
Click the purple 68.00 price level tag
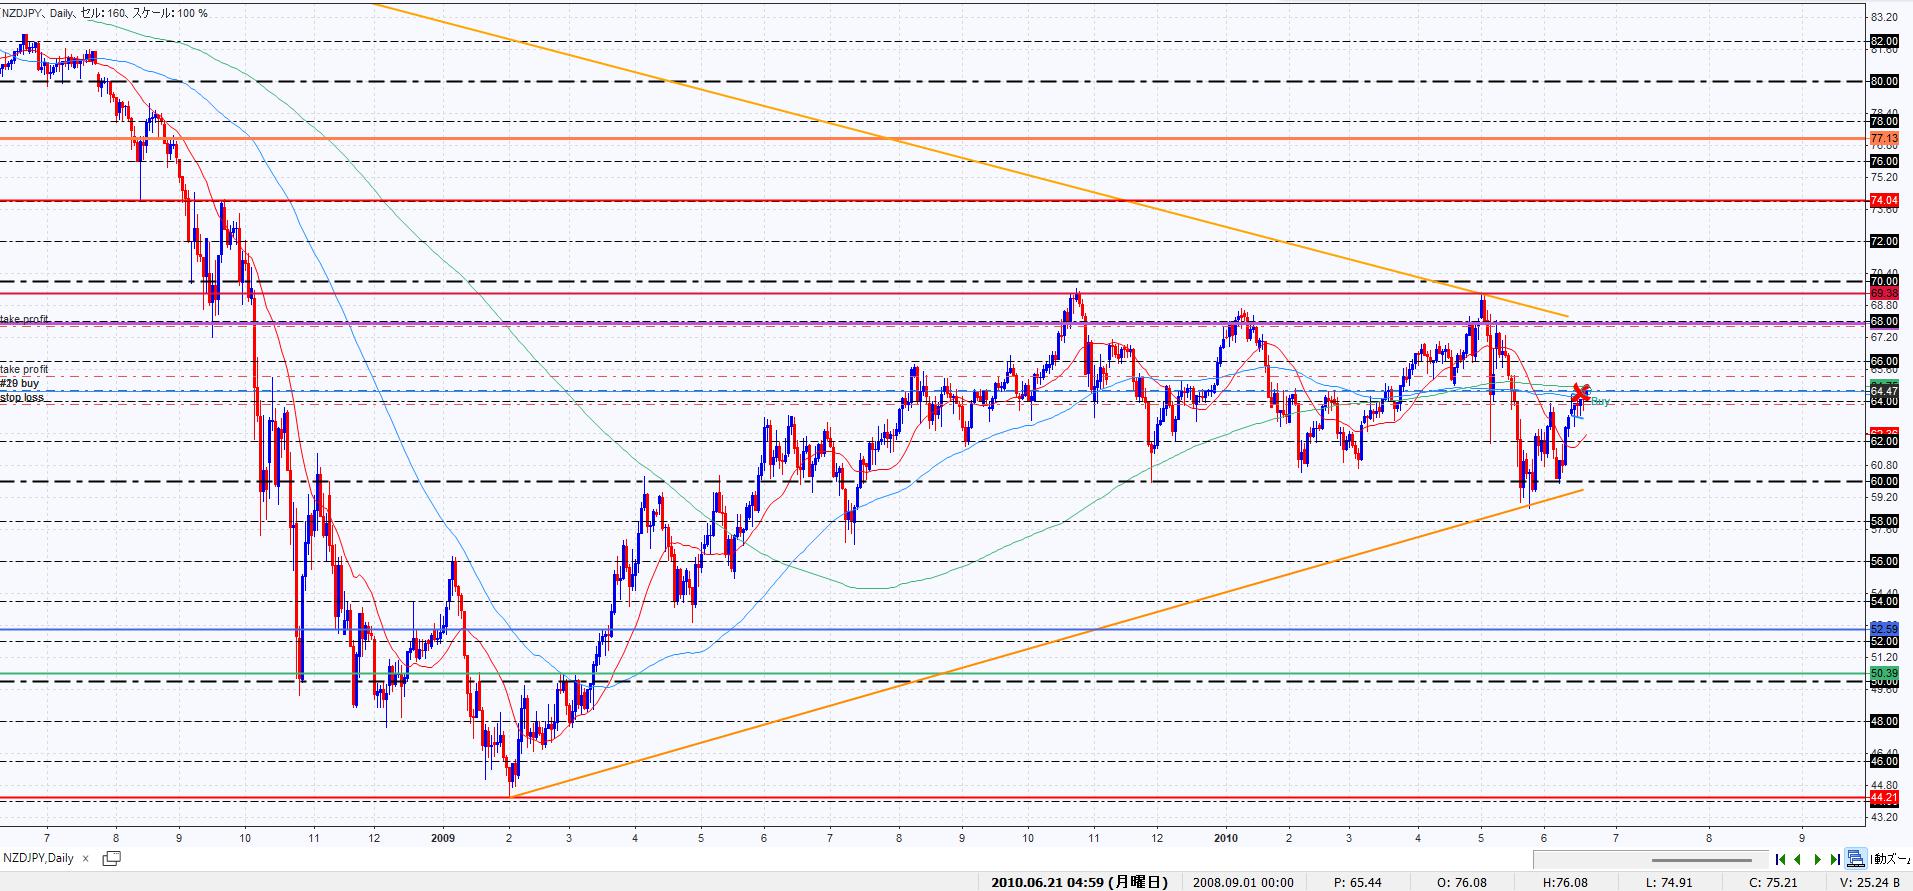(x=1883, y=322)
